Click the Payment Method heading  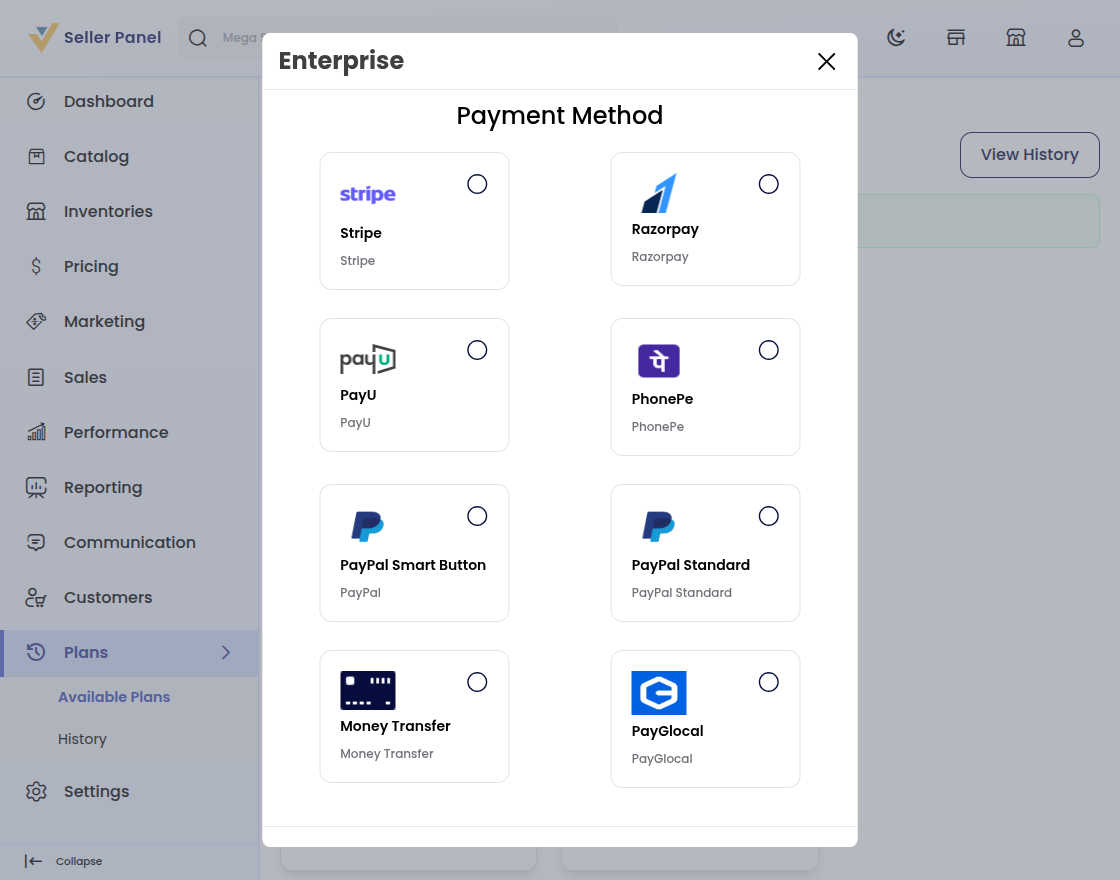coord(560,116)
